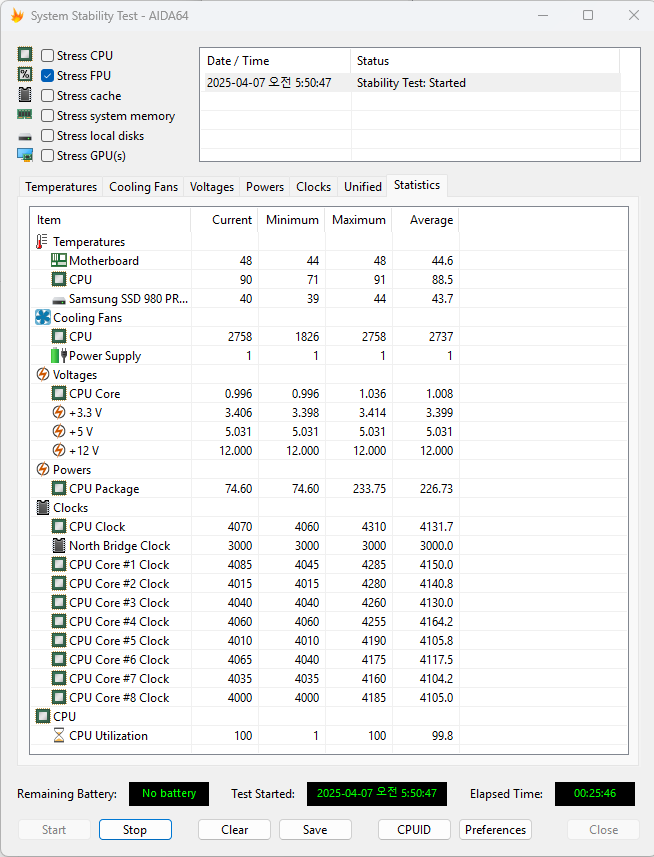This screenshot has height=857, width=654.
Task: Click the North Bridge Clock icon
Action: click(x=59, y=545)
